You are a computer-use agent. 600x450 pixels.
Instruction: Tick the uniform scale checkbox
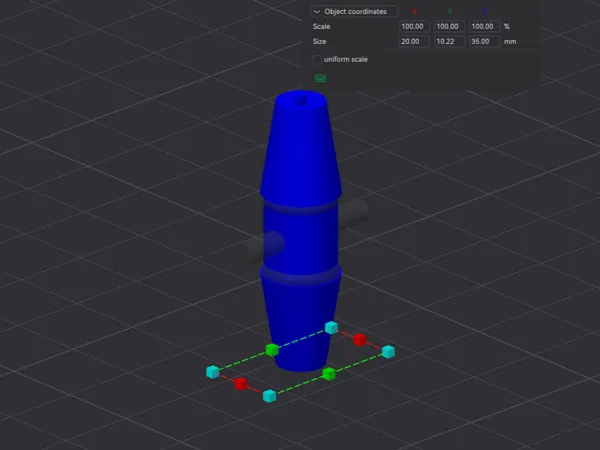click(317, 59)
